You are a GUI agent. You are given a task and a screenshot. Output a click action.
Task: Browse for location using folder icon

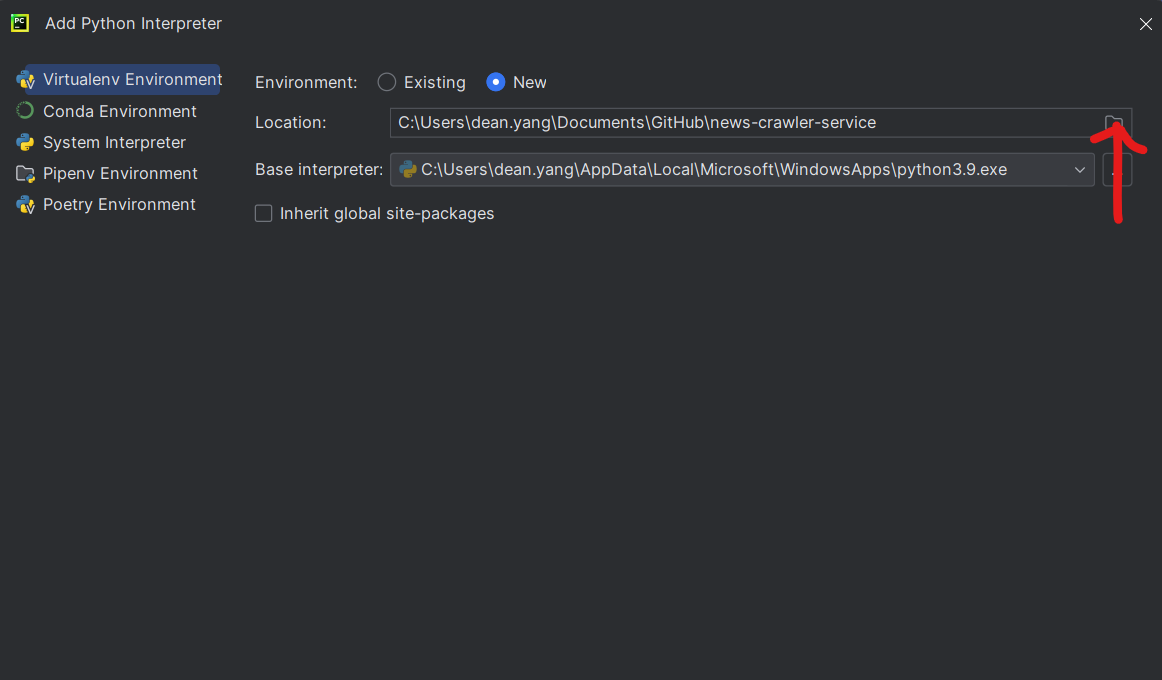[1113, 123]
